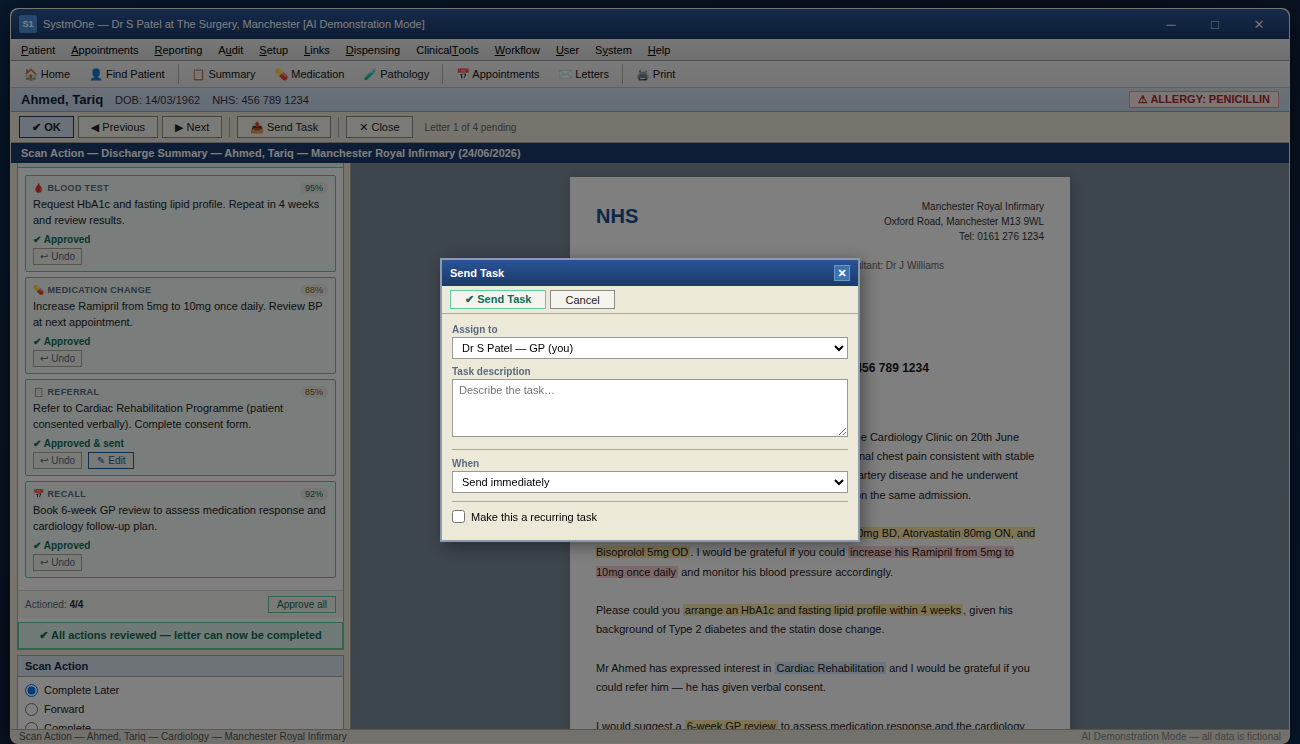This screenshot has width=1300, height=744.
Task: Select the Forward radio button
Action: 31,709
